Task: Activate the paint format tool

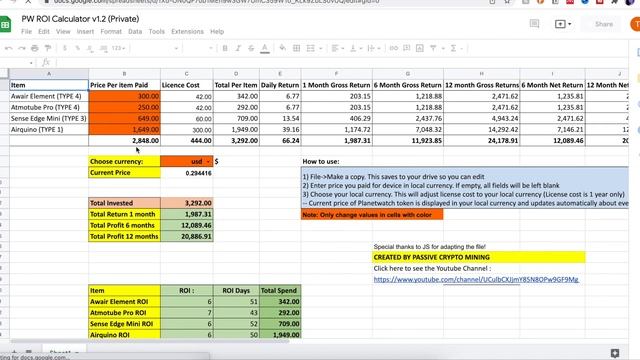Action: [48, 48]
